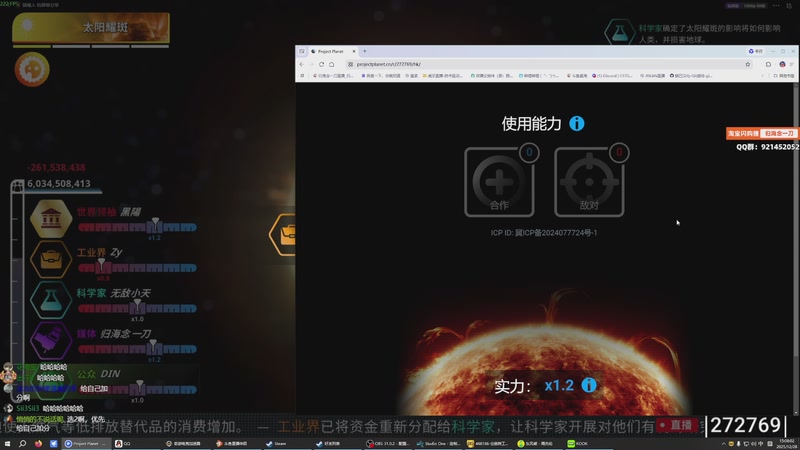
Task: Open the Discord bookmark
Action: tap(611, 76)
